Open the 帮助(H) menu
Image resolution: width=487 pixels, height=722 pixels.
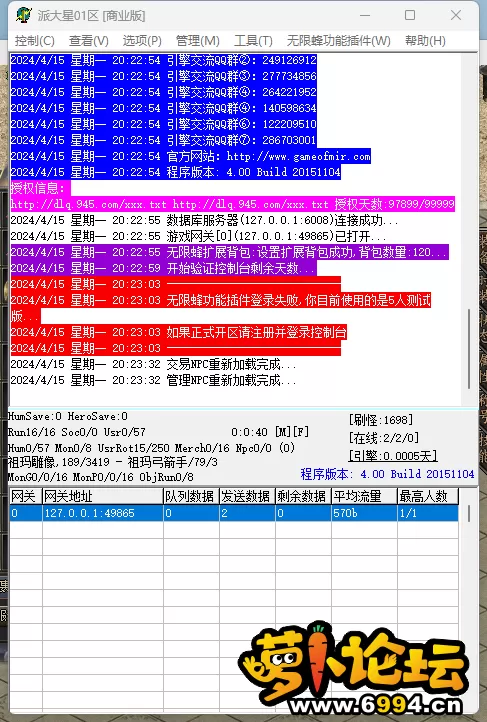click(x=425, y=41)
